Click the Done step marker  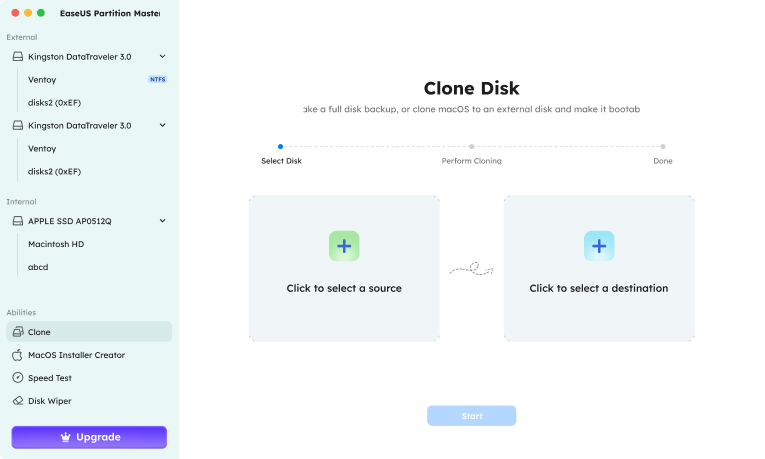[663, 147]
